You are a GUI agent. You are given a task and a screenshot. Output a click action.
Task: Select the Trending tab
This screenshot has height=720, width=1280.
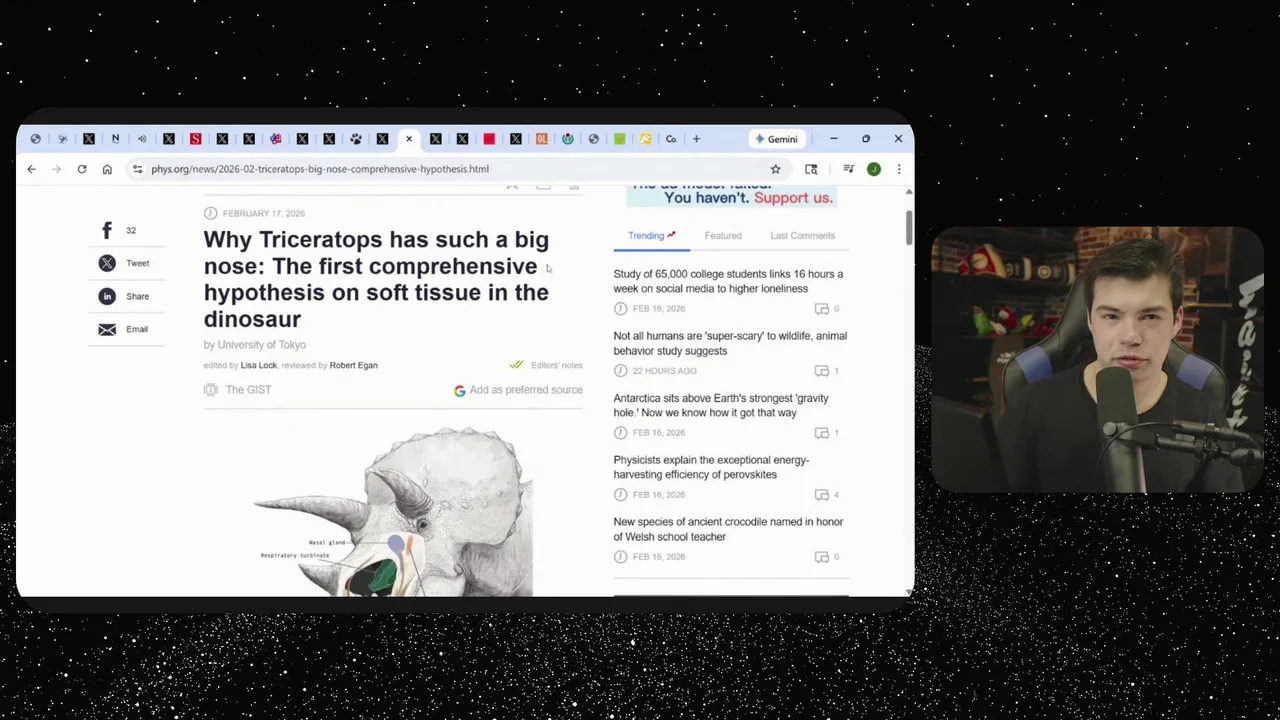coord(651,236)
